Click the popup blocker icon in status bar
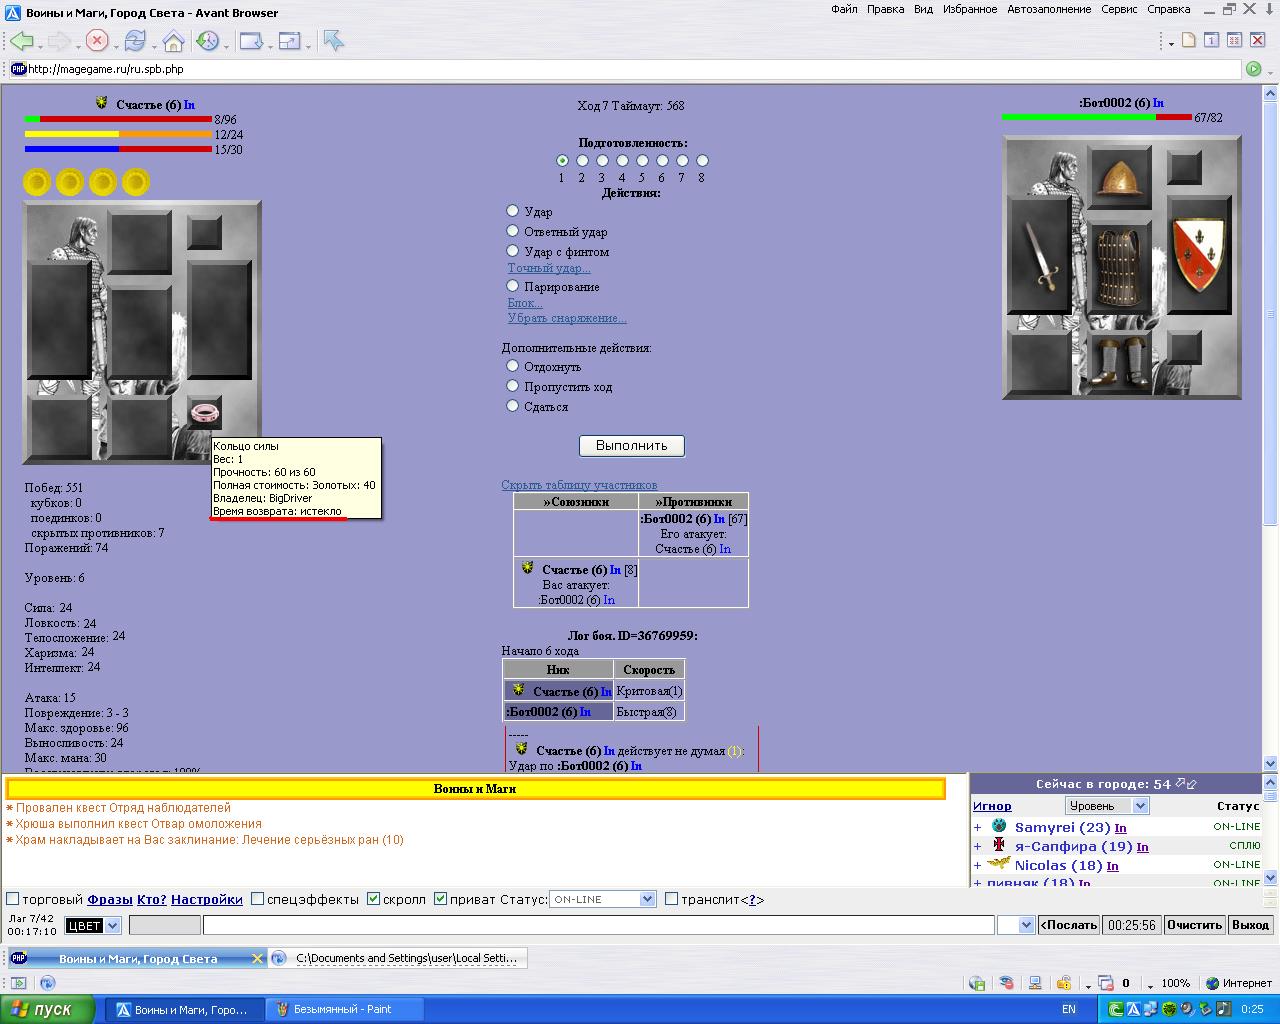The height and width of the screenshot is (1024, 1280). [x=1105, y=983]
